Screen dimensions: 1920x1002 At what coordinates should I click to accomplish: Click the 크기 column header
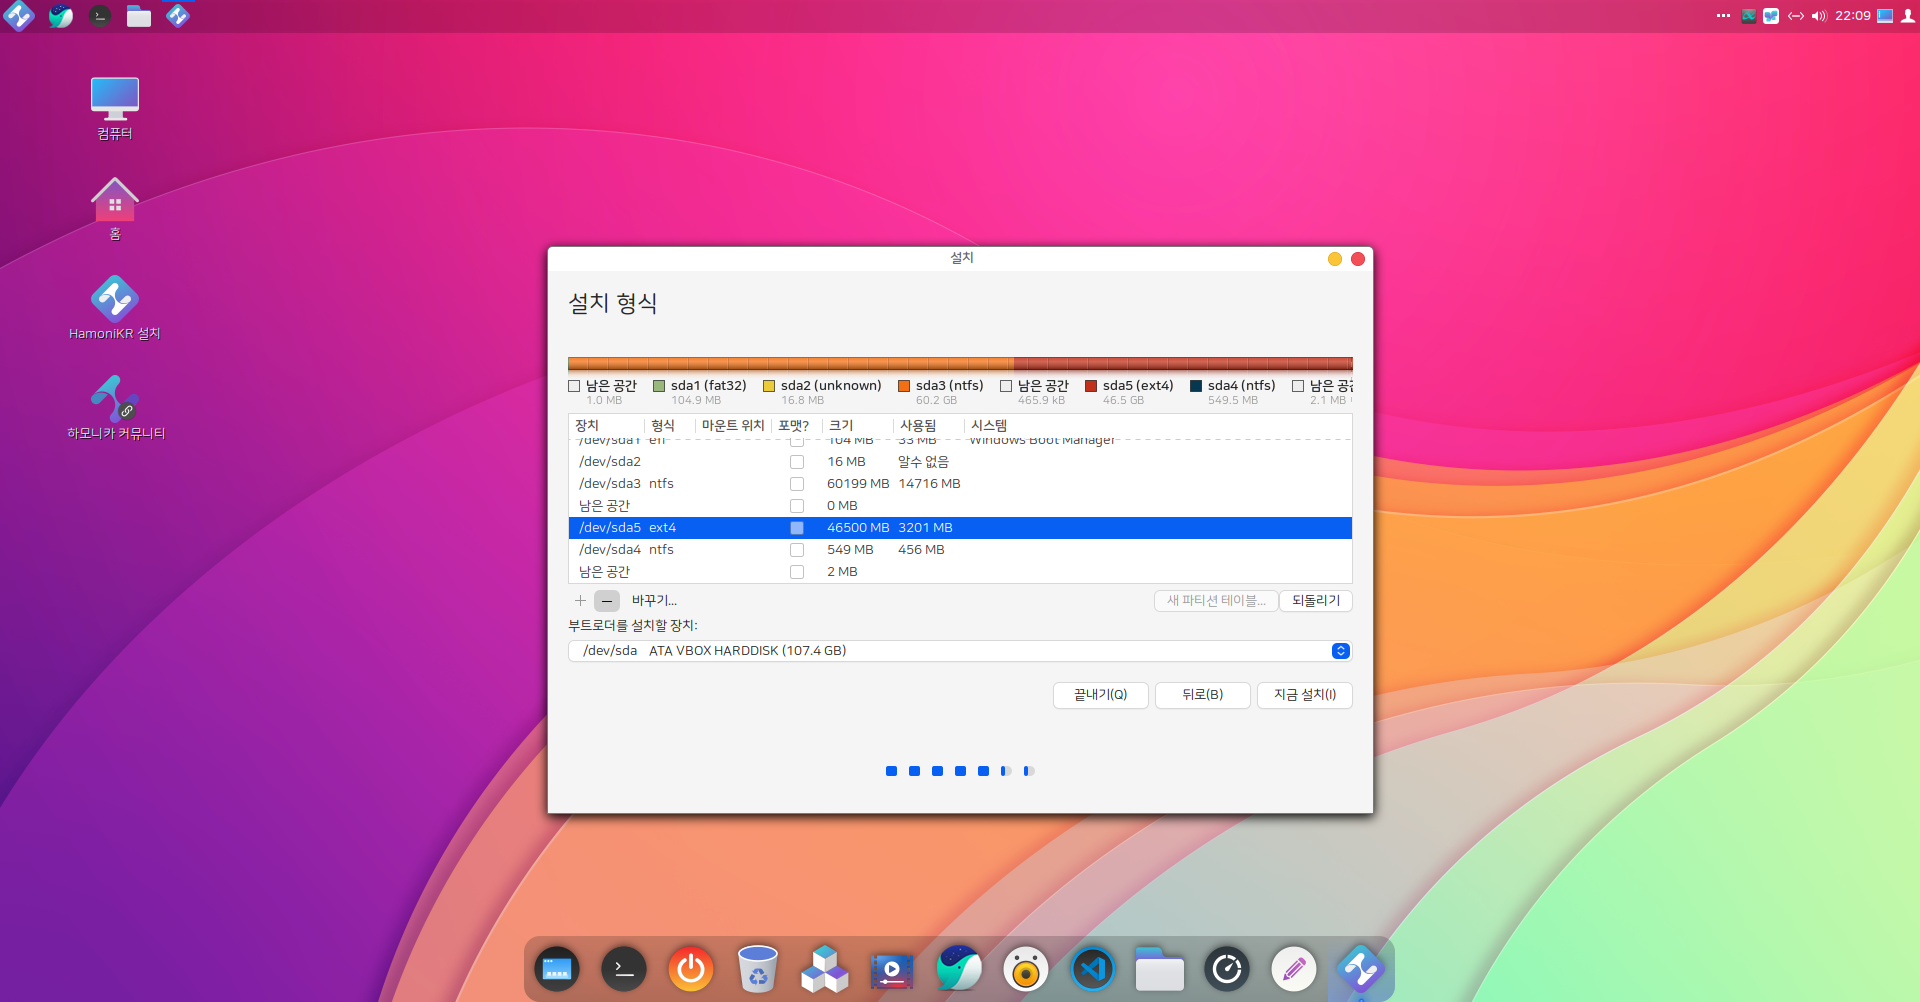841,426
